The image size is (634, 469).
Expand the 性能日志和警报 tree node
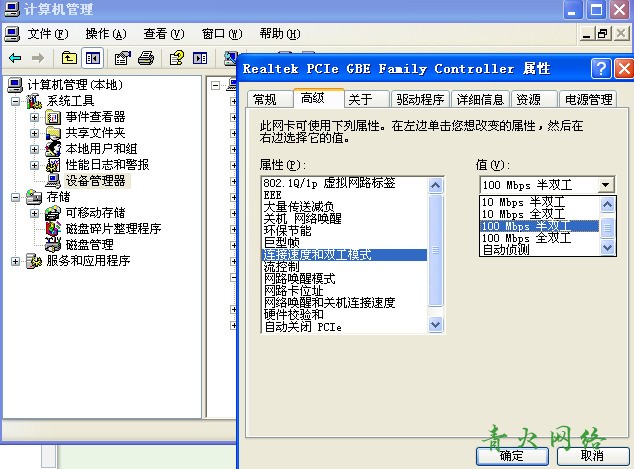34,165
